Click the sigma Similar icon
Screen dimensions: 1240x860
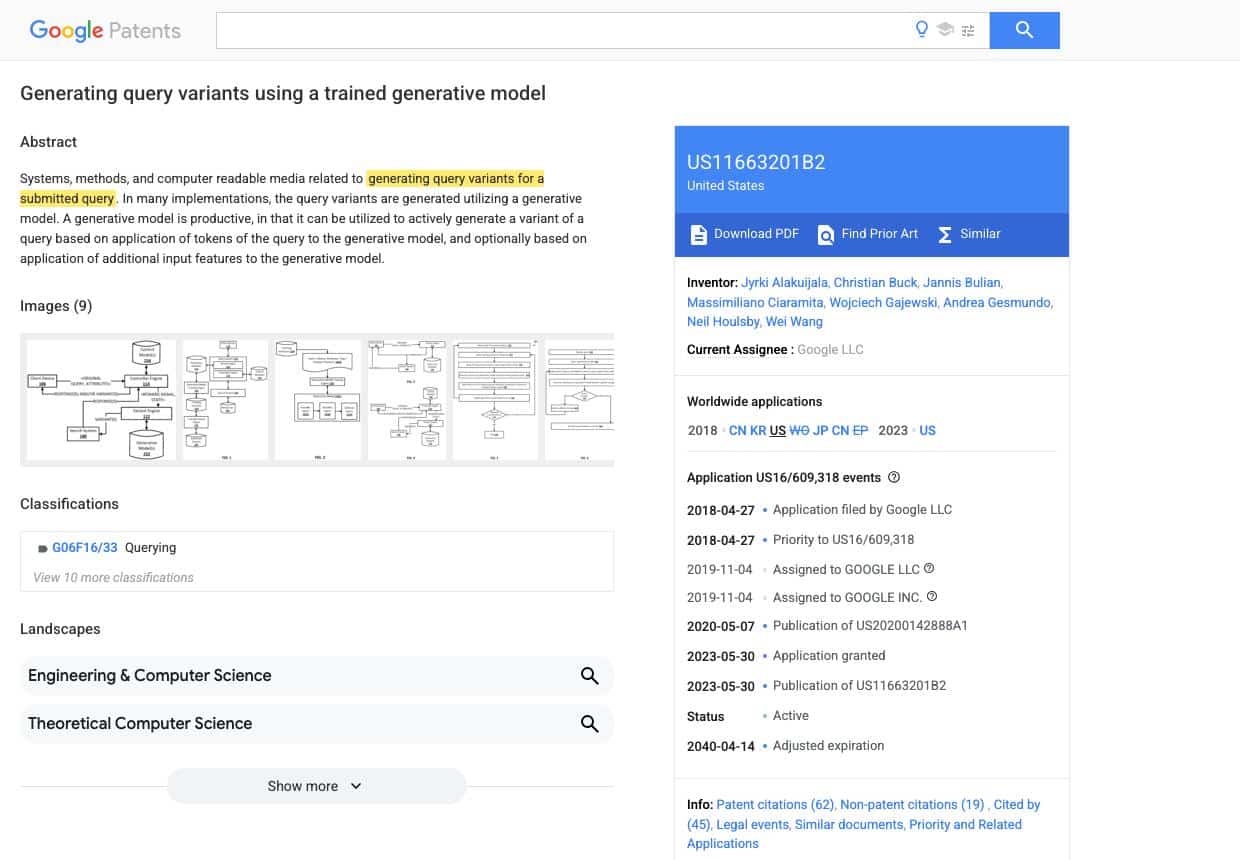945,234
